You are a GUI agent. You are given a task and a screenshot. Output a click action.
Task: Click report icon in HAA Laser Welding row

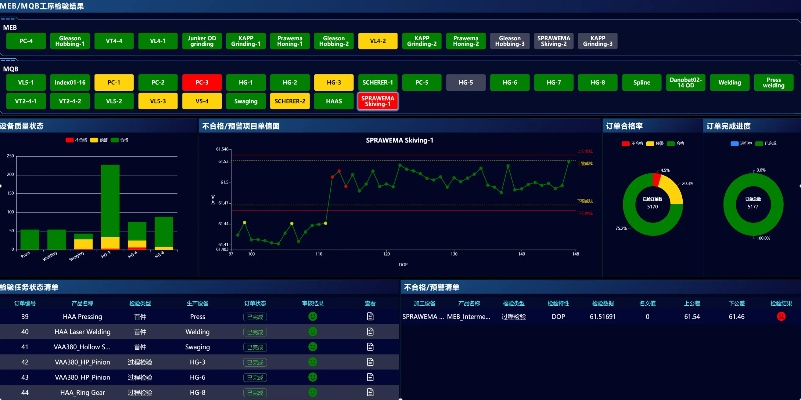(x=370, y=331)
